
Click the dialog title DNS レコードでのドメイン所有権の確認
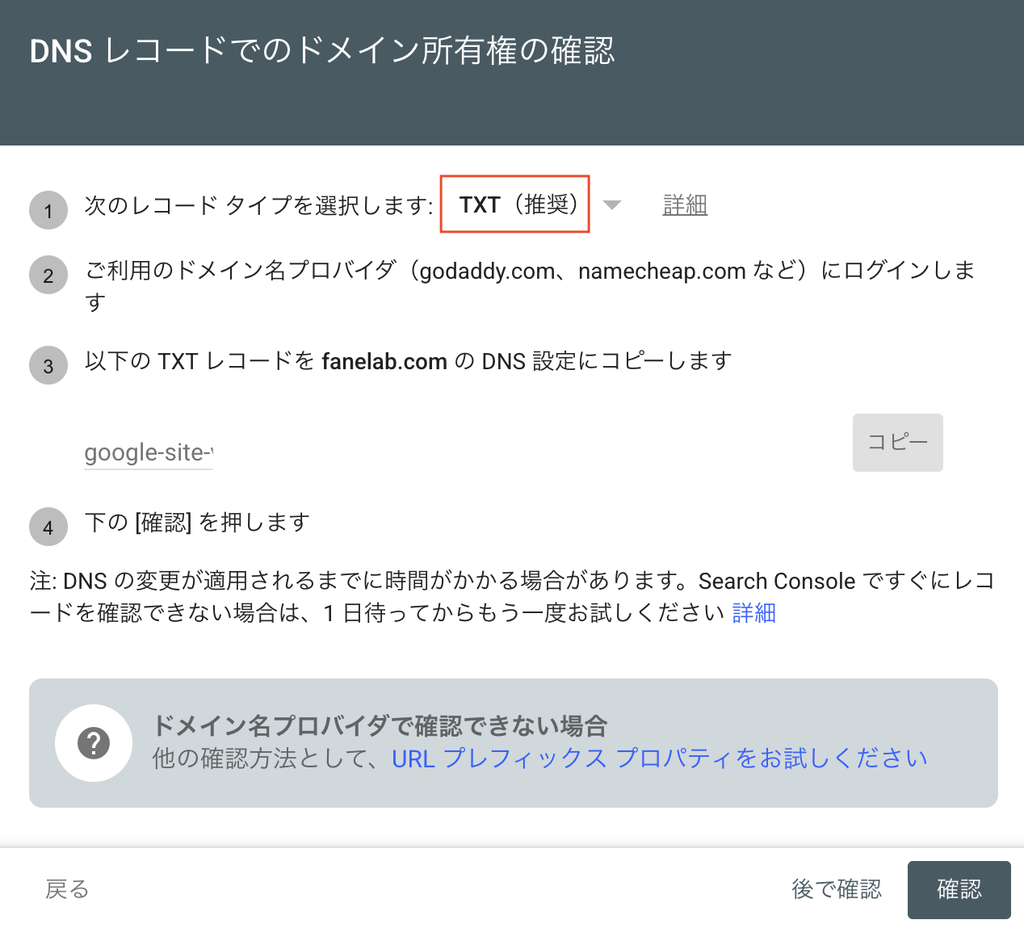tap(322, 50)
